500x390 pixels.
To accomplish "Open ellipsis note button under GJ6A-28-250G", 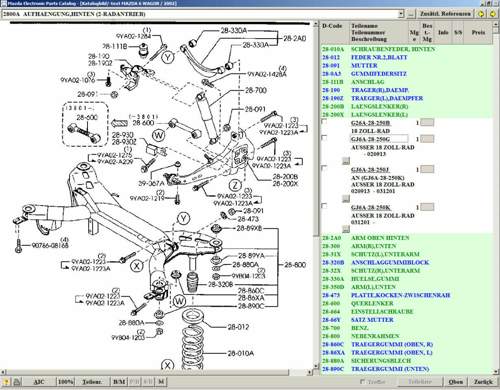I will point(346,161).
